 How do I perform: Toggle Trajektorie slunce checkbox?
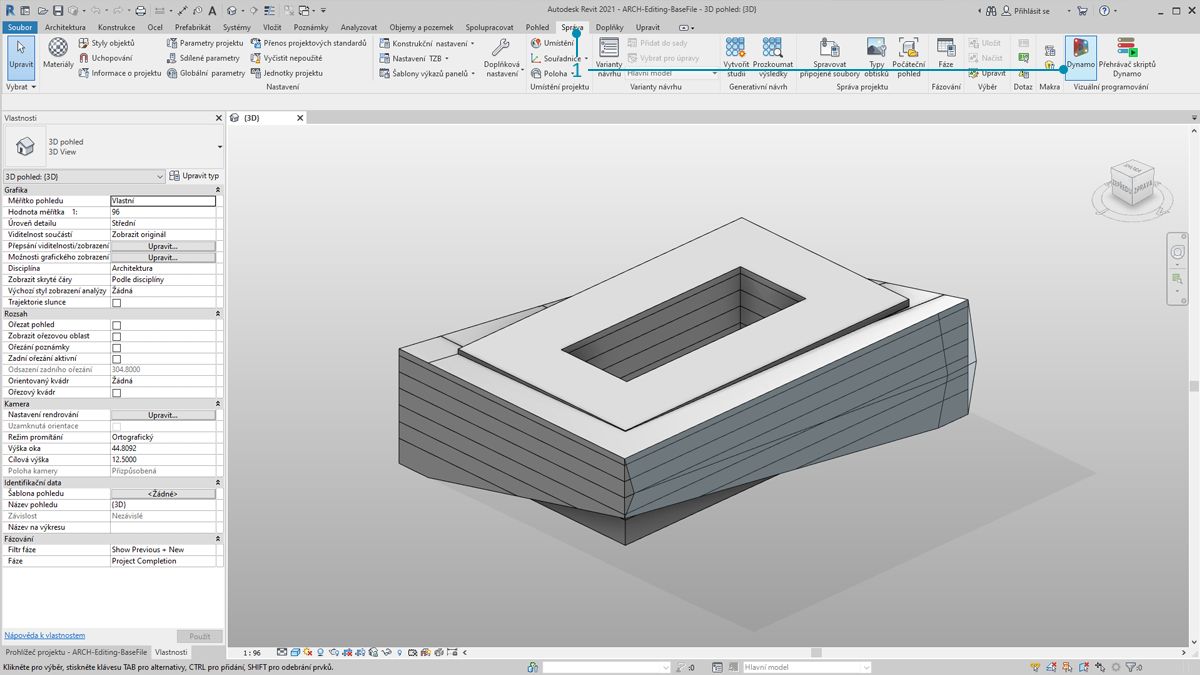point(116,302)
